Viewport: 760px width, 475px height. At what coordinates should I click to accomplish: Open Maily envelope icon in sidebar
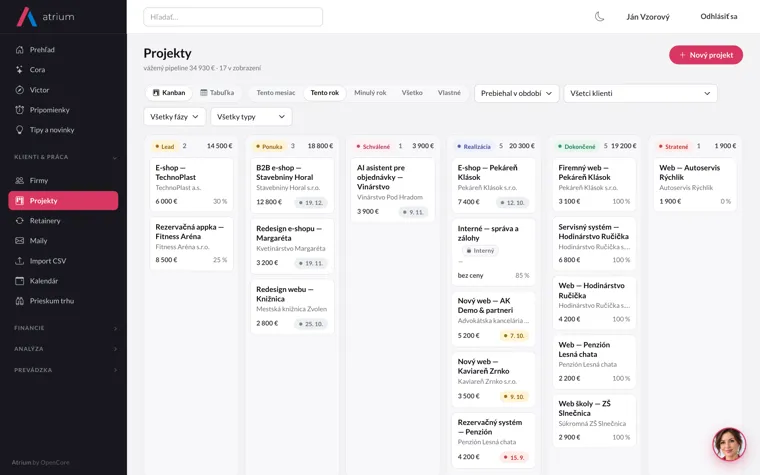tap(19, 240)
